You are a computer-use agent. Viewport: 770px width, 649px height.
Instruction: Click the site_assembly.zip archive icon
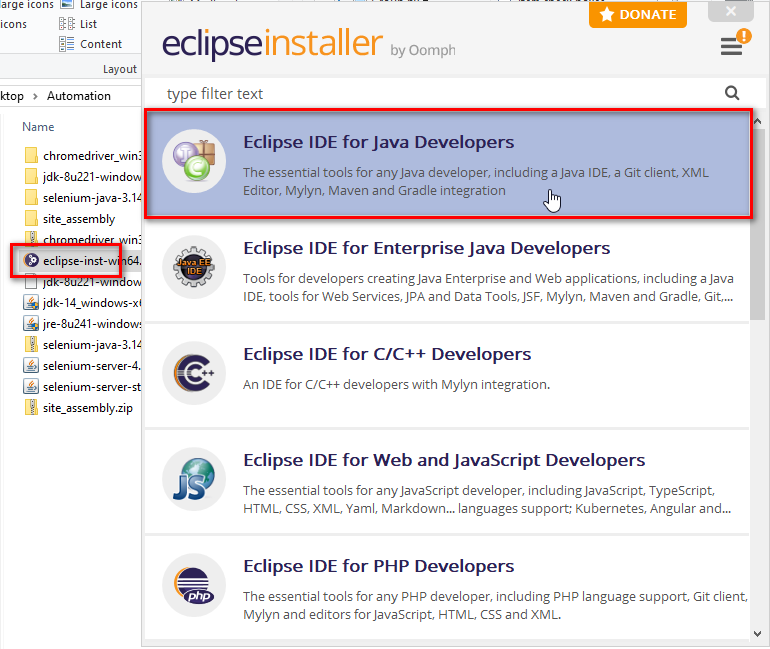coord(31,407)
